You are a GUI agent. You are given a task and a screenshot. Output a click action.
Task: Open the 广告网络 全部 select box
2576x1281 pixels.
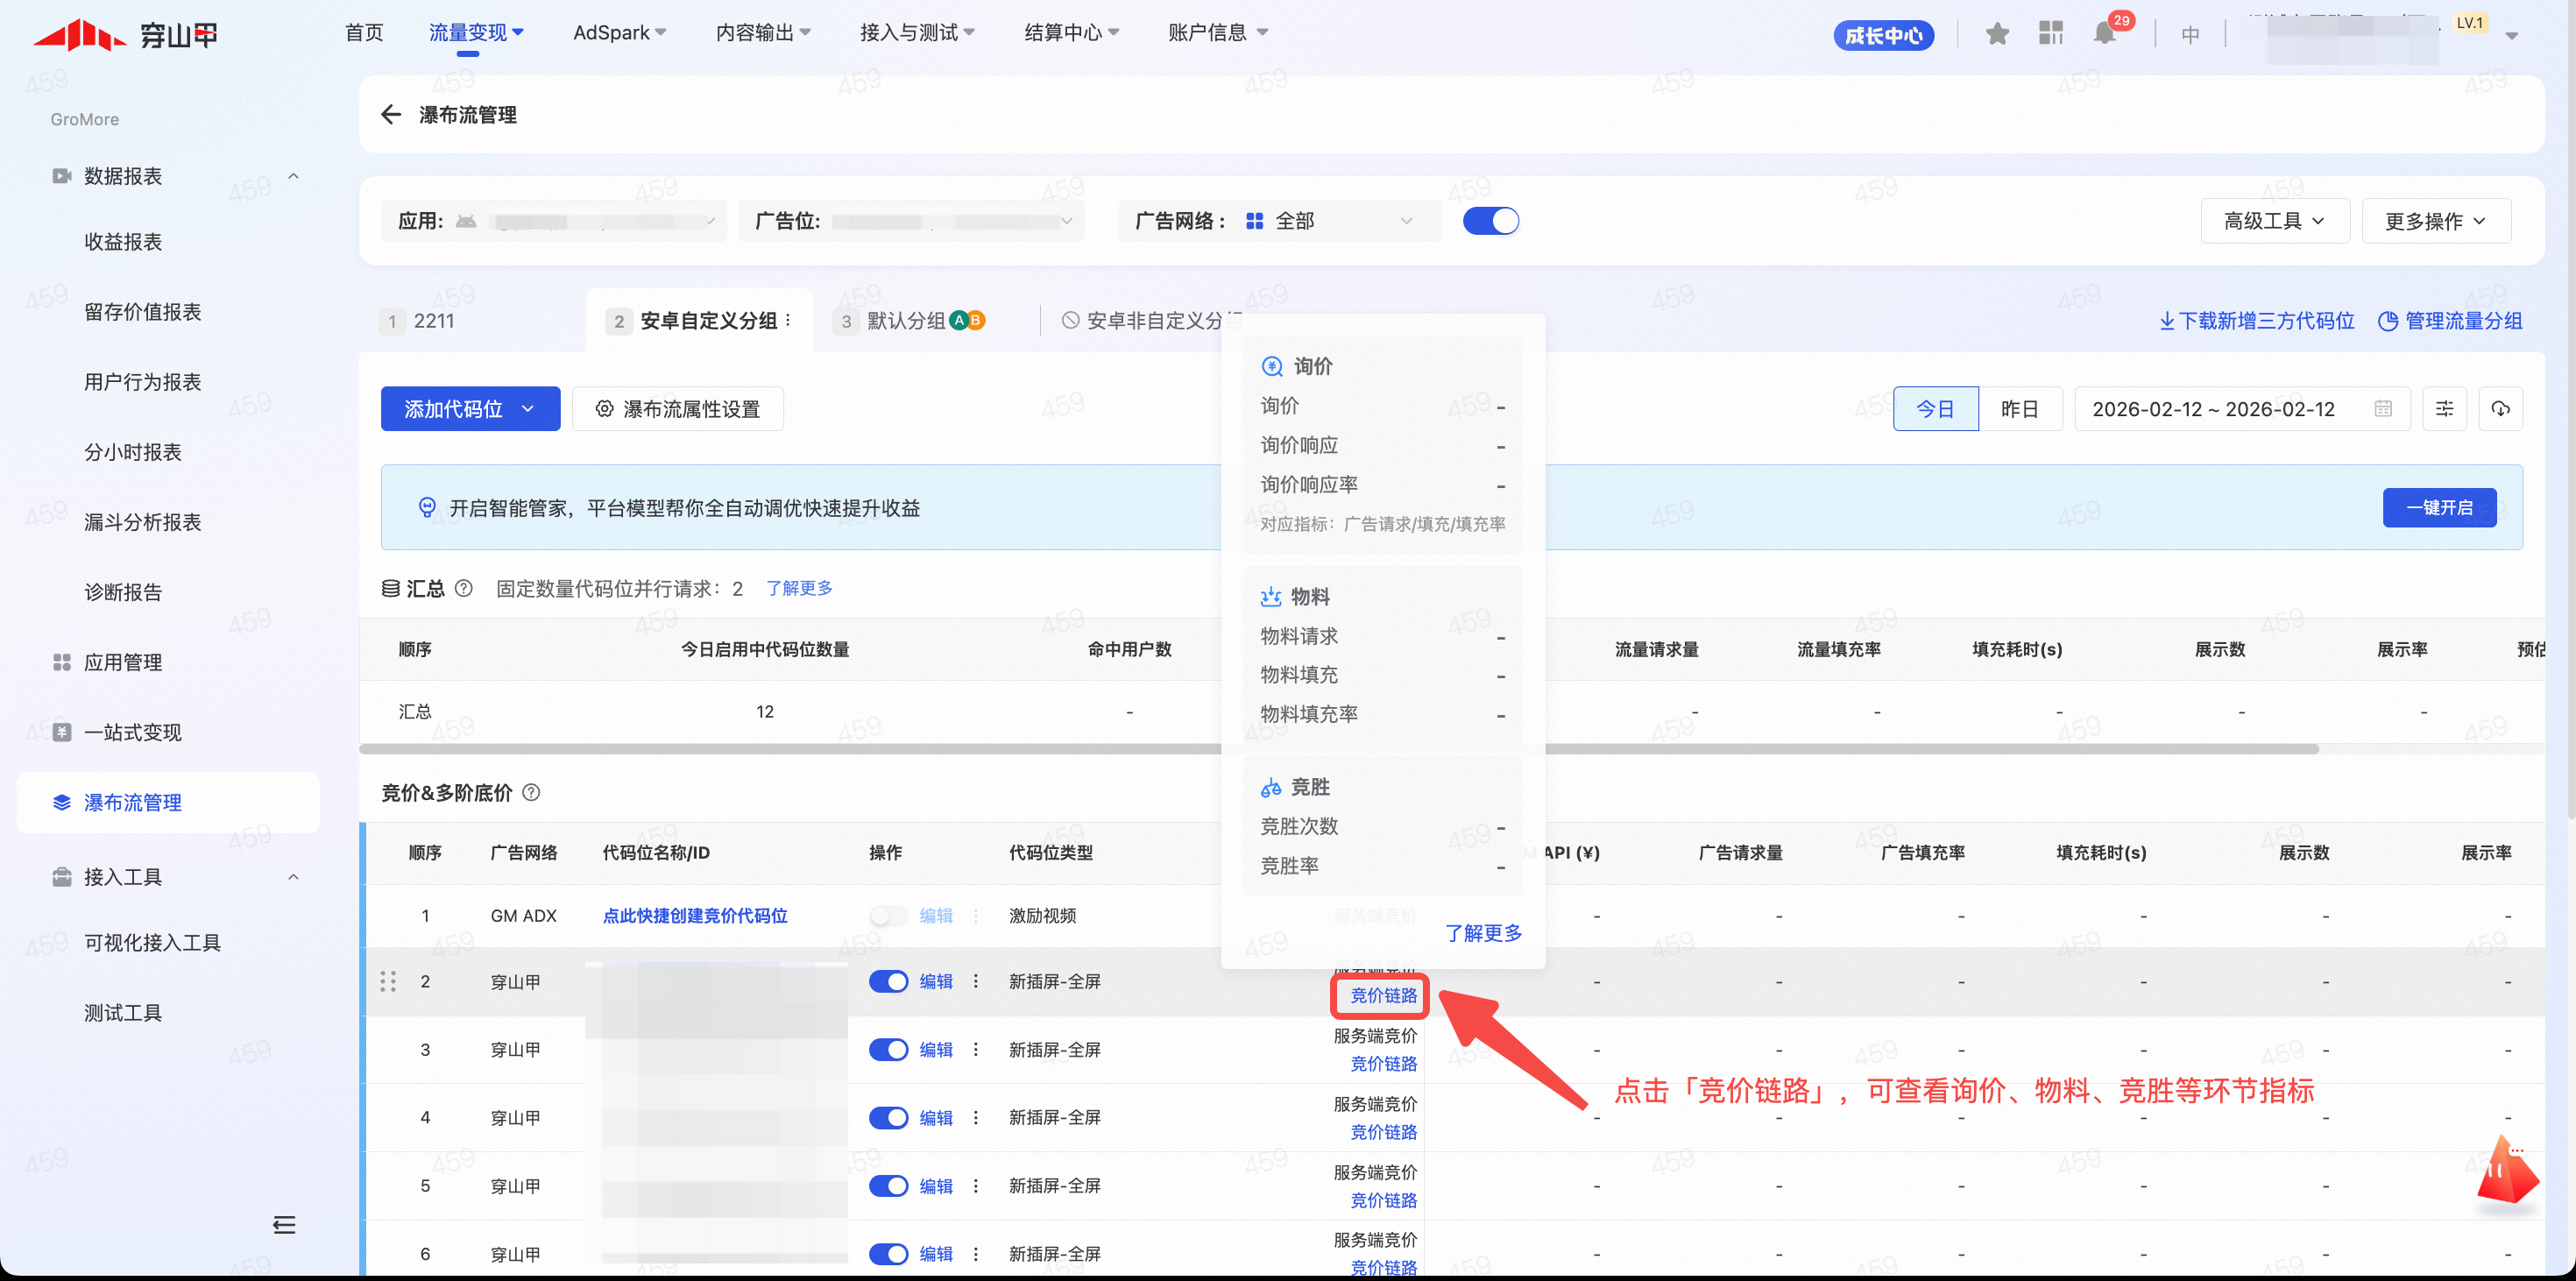coord(1330,221)
